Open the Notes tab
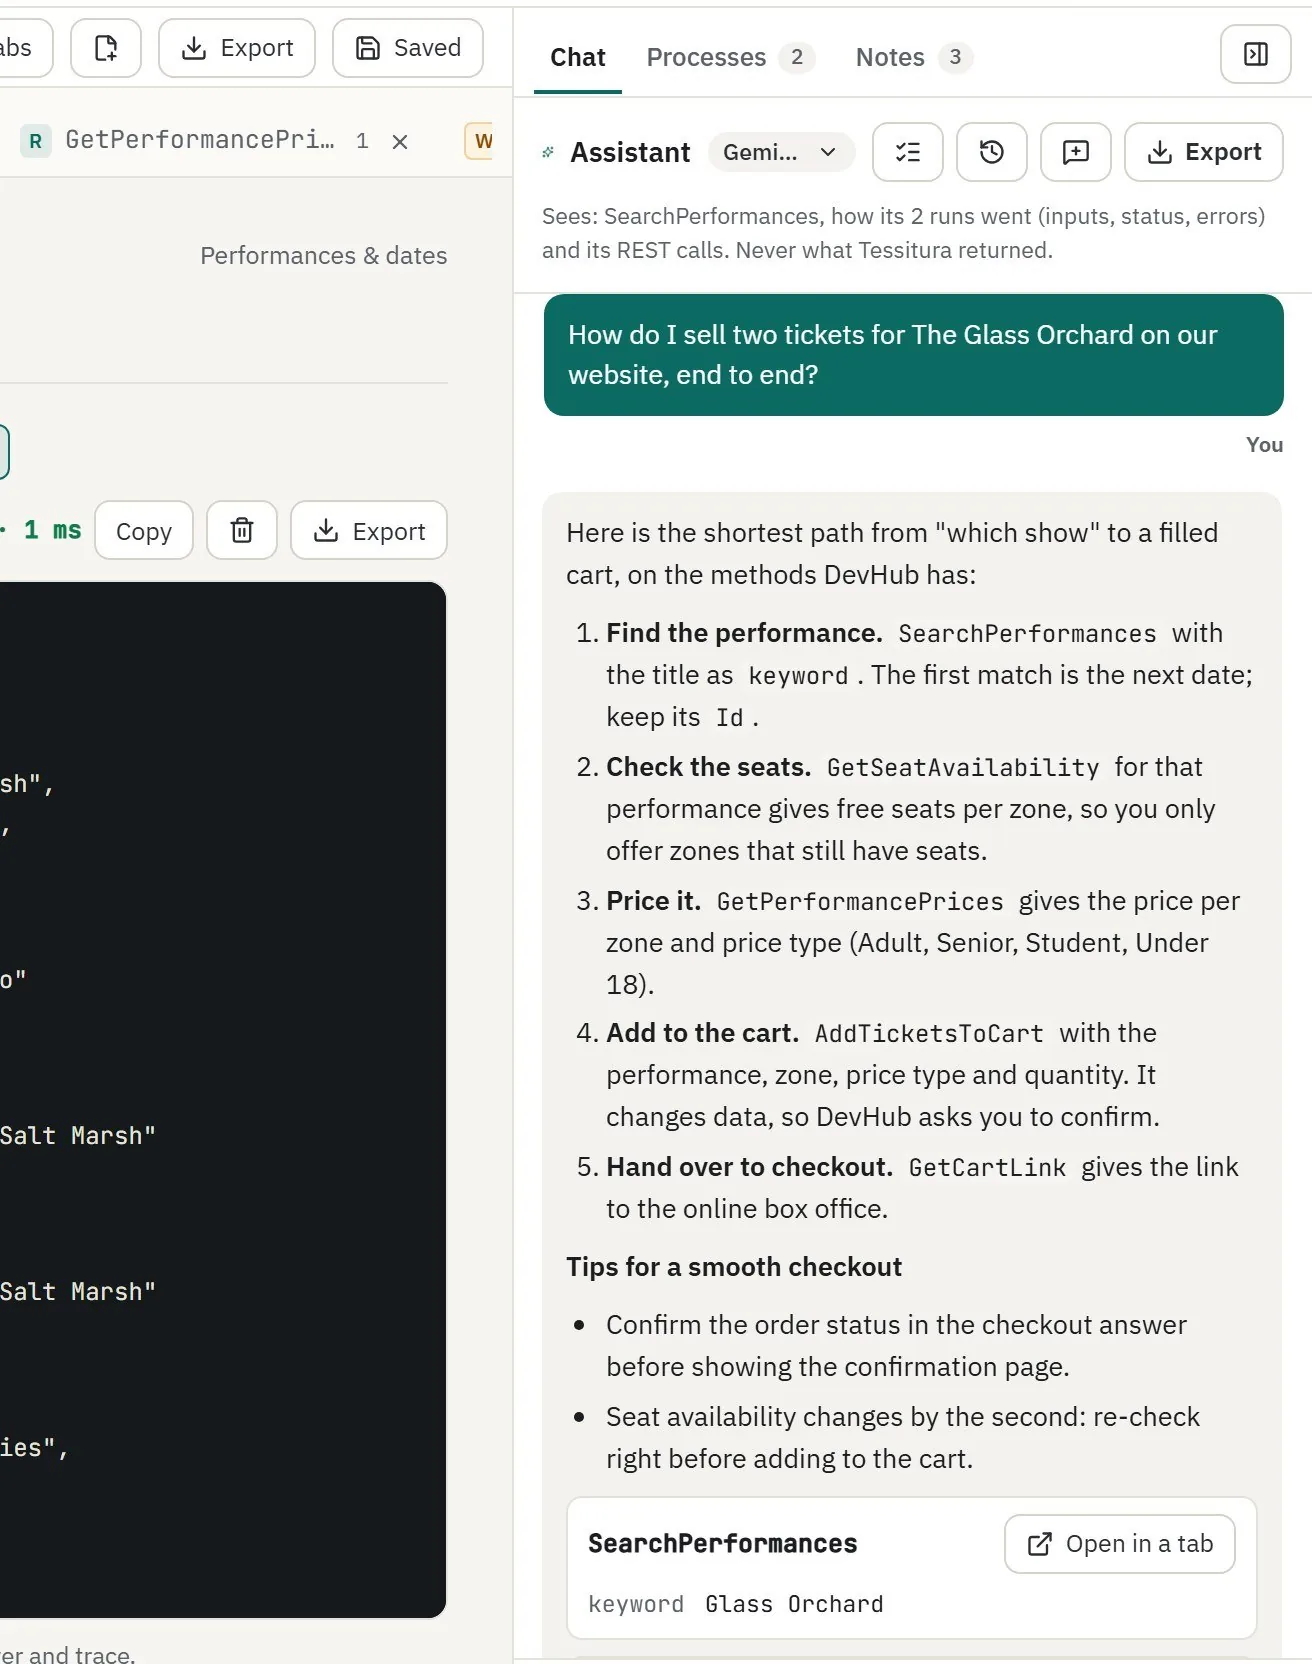 tap(914, 57)
